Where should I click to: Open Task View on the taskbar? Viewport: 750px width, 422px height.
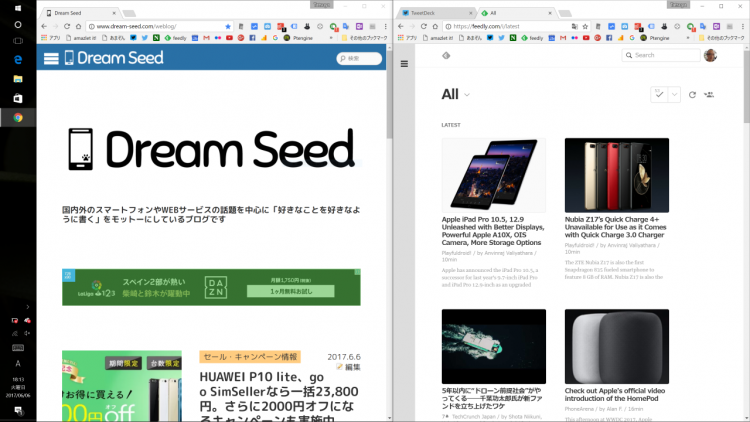pos(18,41)
